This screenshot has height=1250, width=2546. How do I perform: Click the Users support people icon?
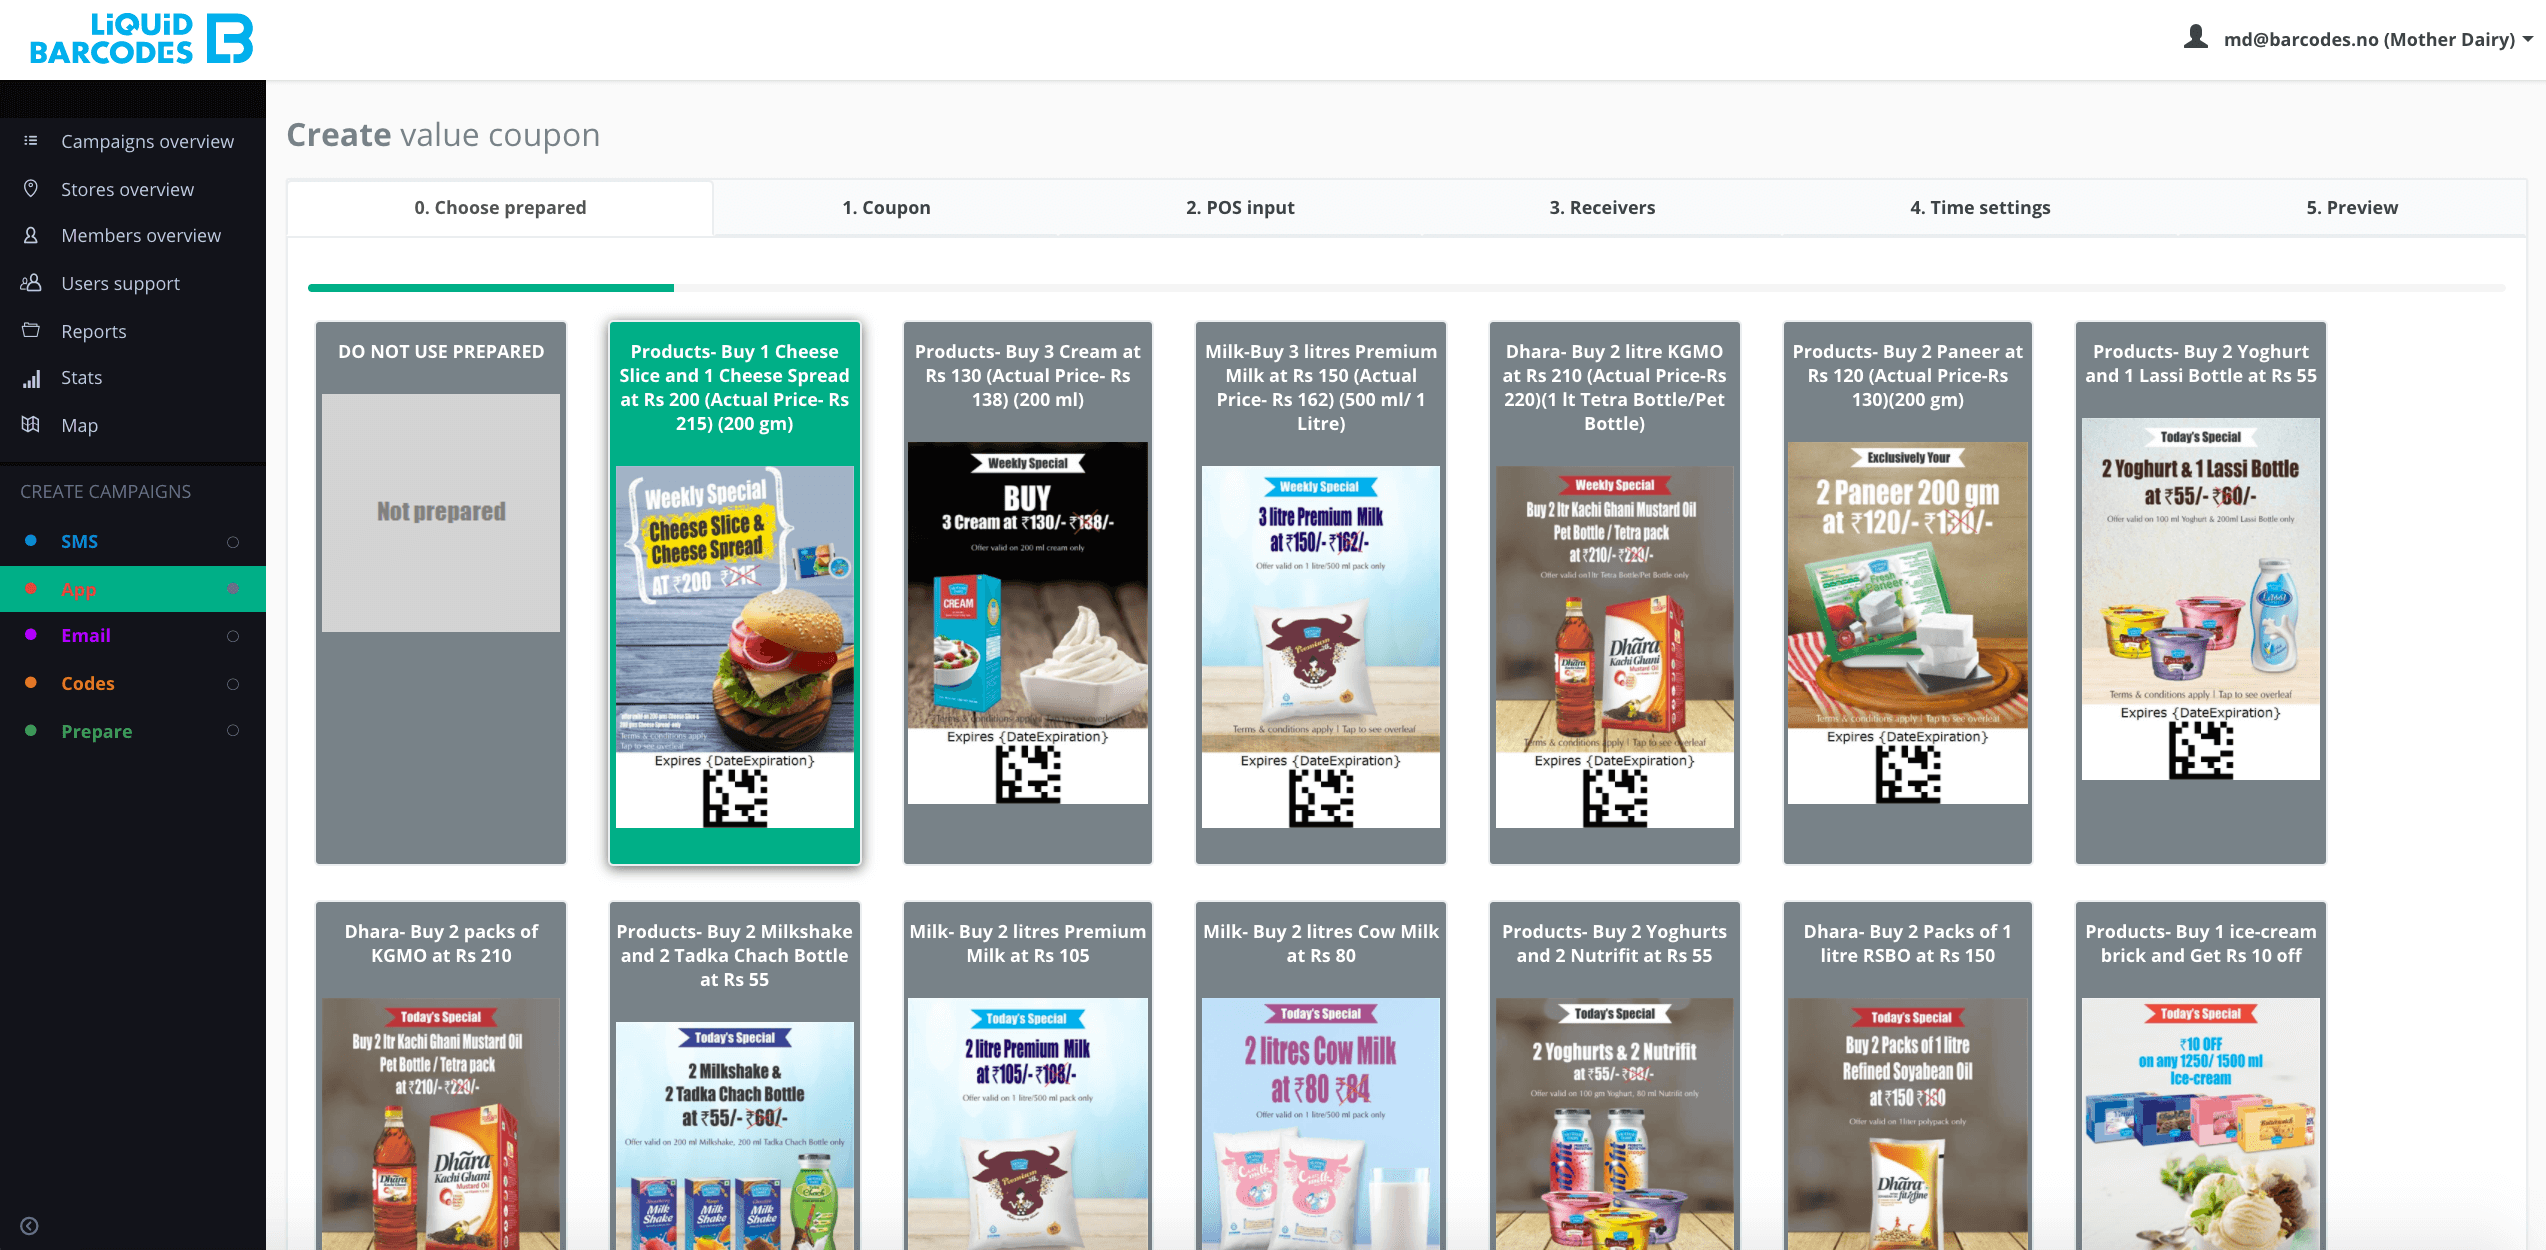tap(31, 283)
